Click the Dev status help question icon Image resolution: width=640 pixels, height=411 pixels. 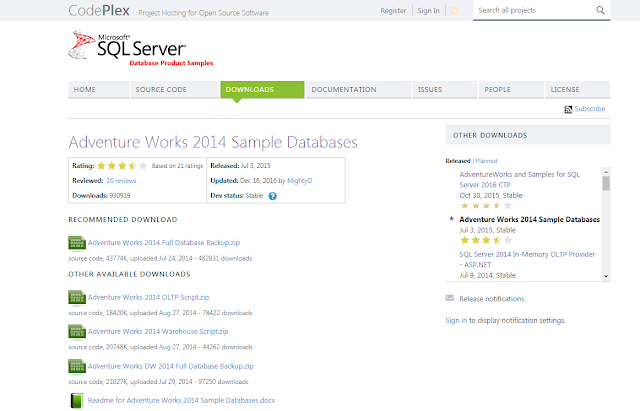tap(273, 196)
